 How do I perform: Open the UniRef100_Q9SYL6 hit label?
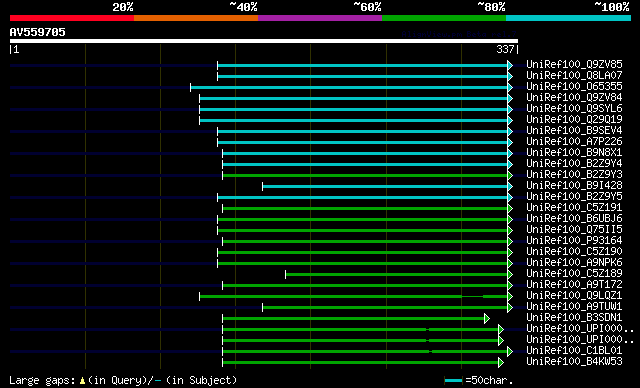tap(574, 109)
